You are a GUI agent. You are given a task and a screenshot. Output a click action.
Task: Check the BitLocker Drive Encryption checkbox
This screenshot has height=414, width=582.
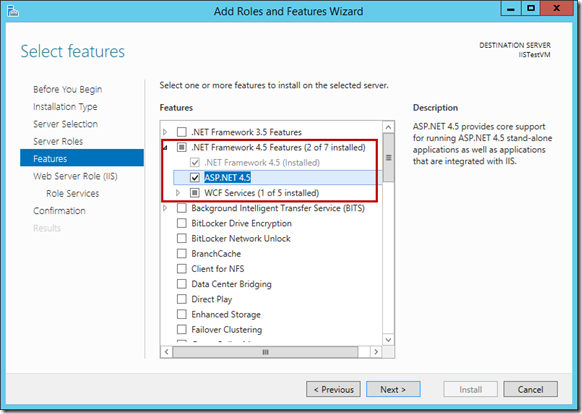pyautogui.click(x=182, y=223)
